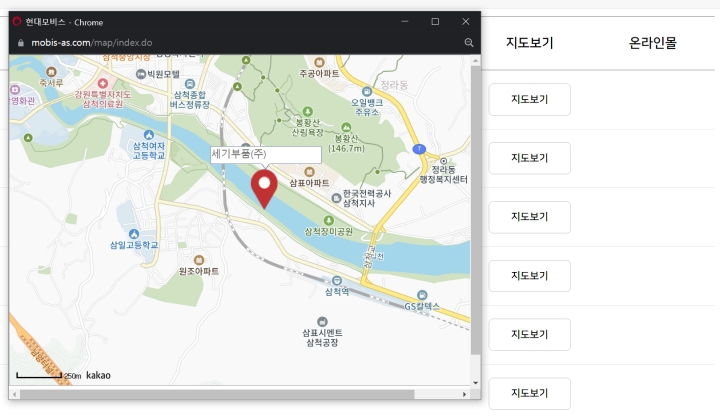
Task: Click the GS칼텍스 gas station icon
Action: pos(422,295)
